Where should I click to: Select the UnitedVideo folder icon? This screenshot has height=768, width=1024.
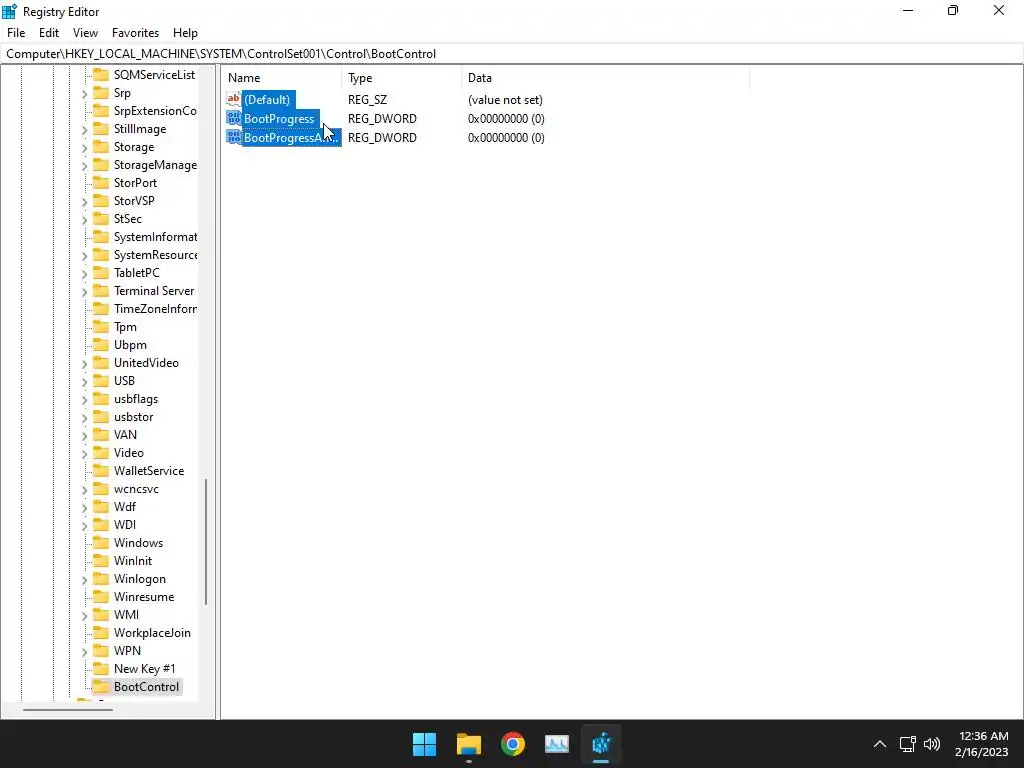point(101,362)
